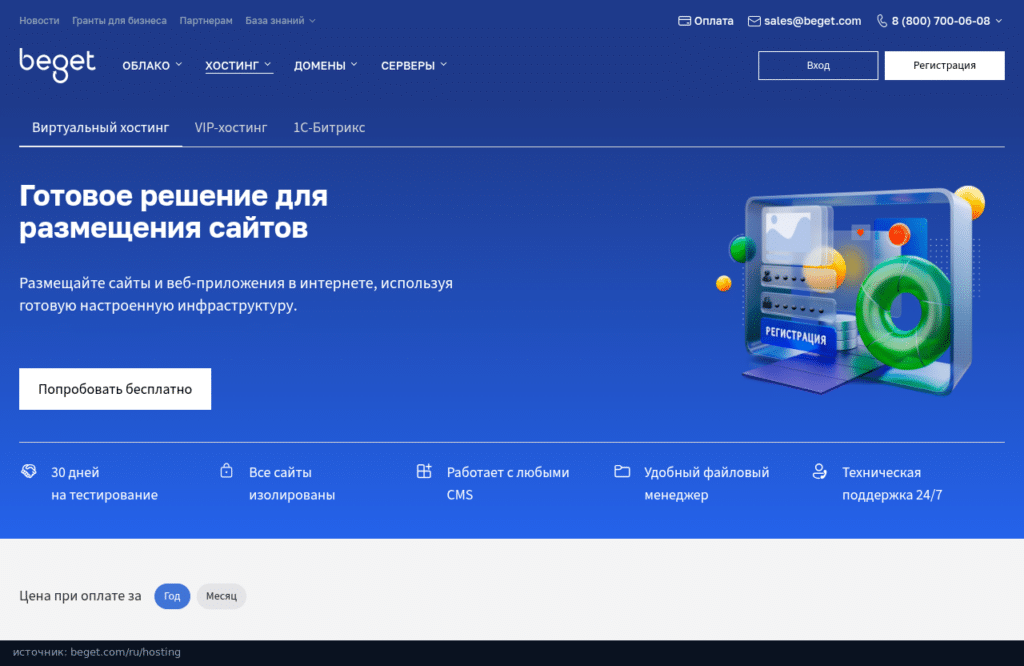Open the Новости link
1024x666 pixels.
pyautogui.click(x=39, y=21)
